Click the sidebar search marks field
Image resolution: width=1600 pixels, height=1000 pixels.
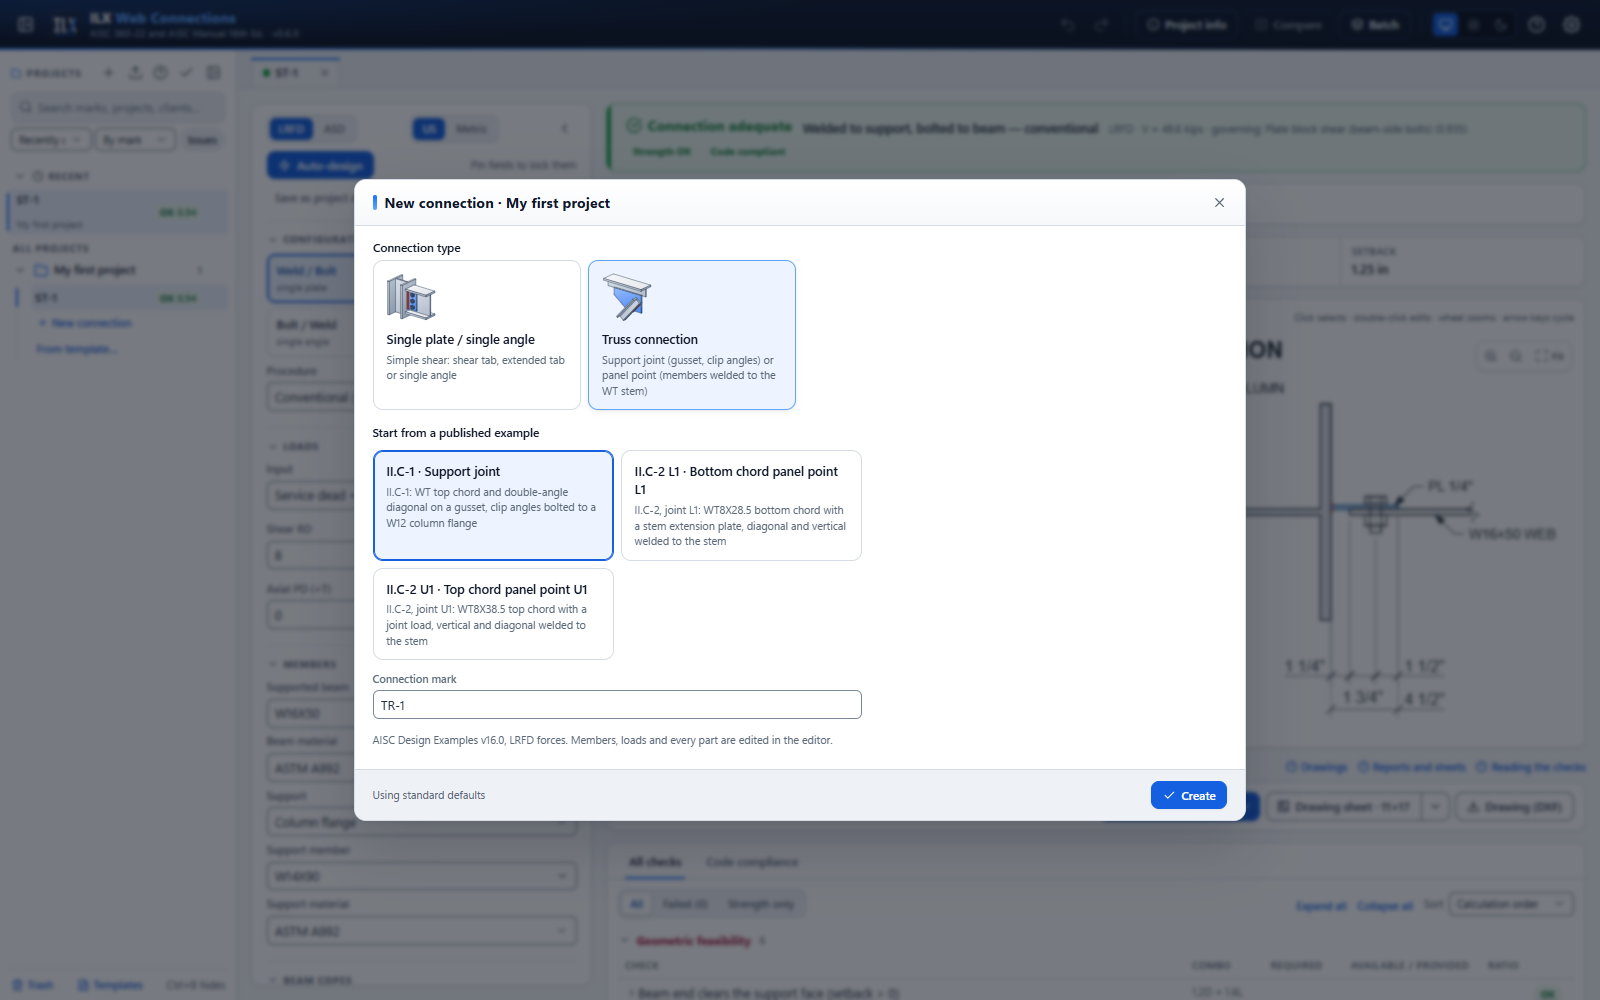pyautogui.click(x=118, y=107)
